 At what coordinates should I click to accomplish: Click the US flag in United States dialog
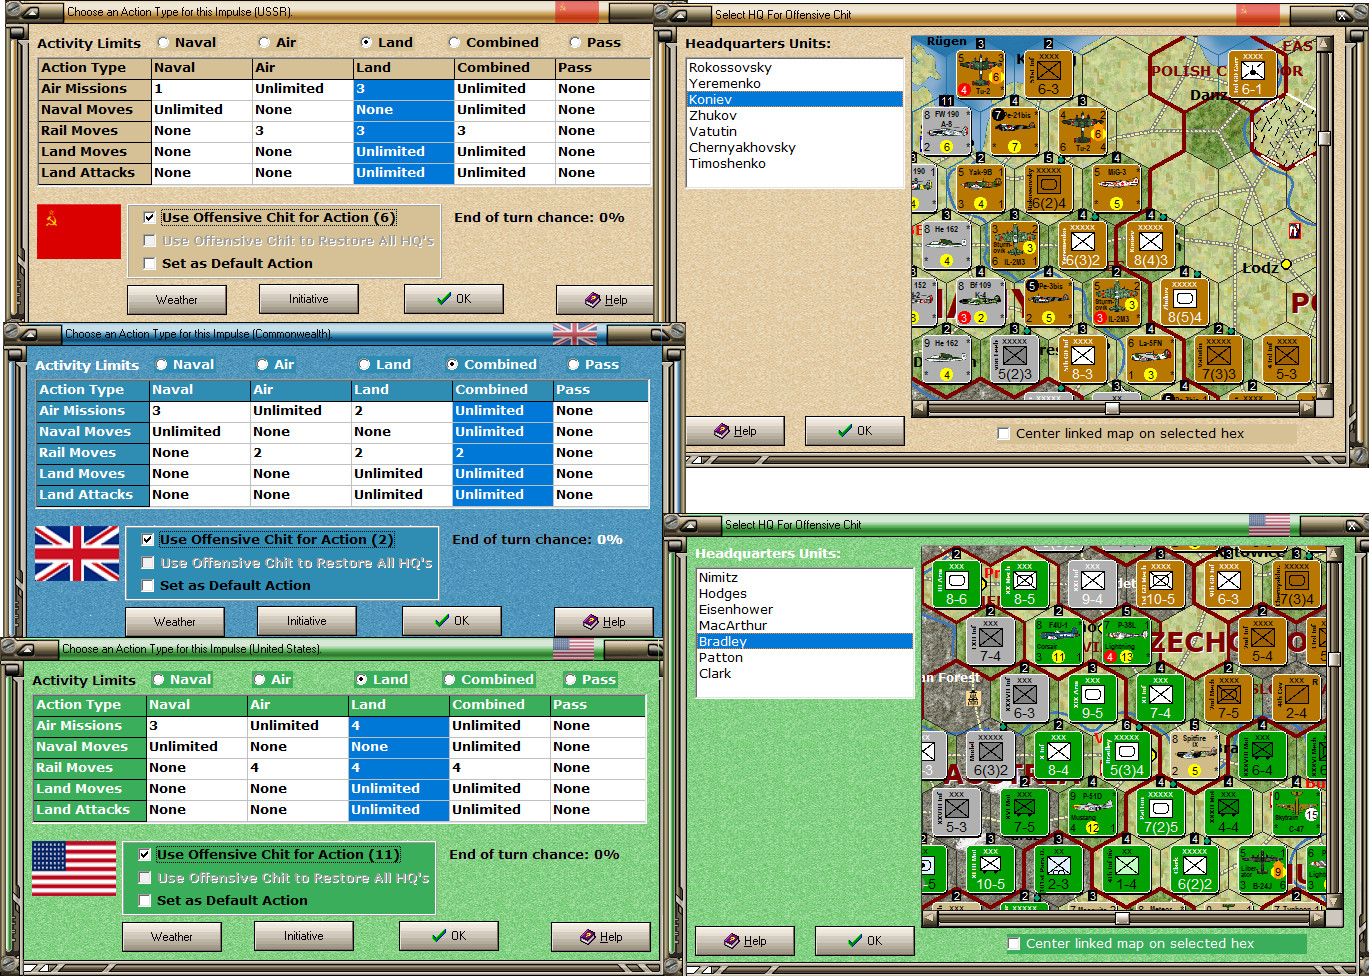pos(74,868)
